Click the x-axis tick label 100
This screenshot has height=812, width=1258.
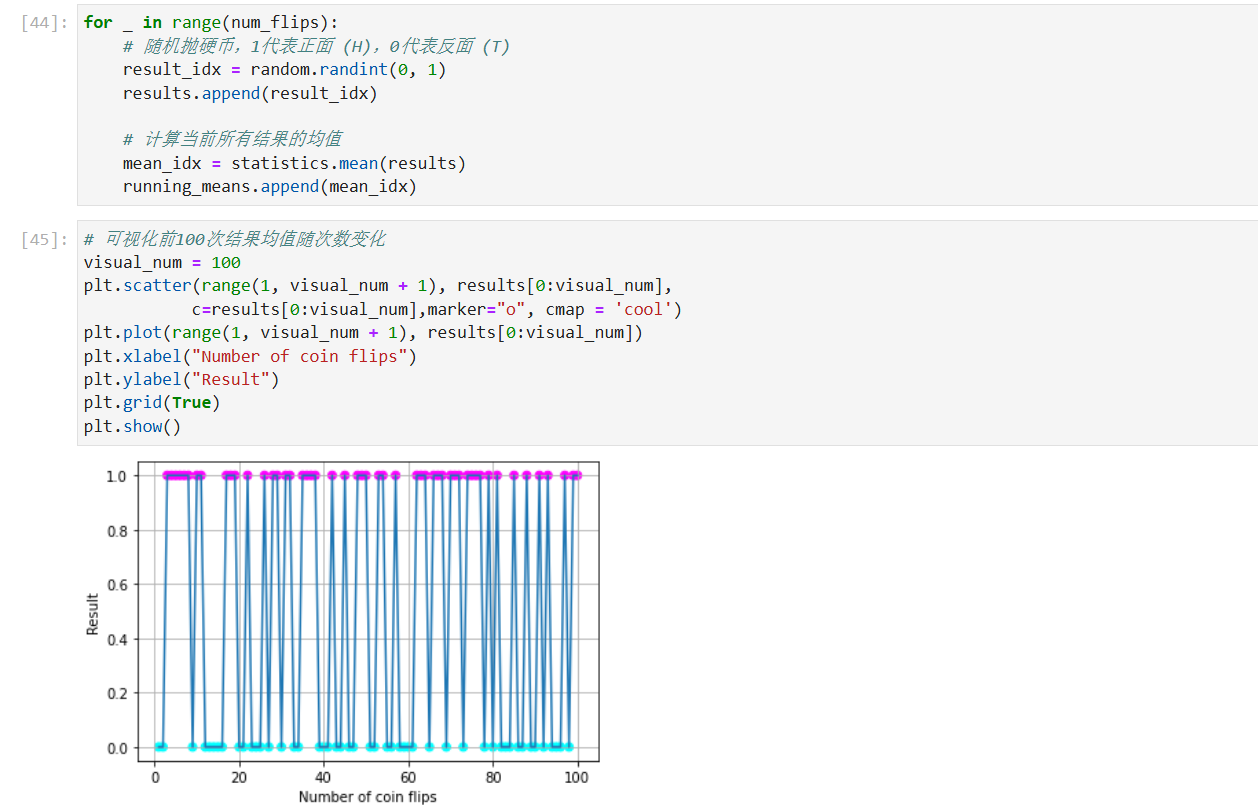[x=577, y=776]
